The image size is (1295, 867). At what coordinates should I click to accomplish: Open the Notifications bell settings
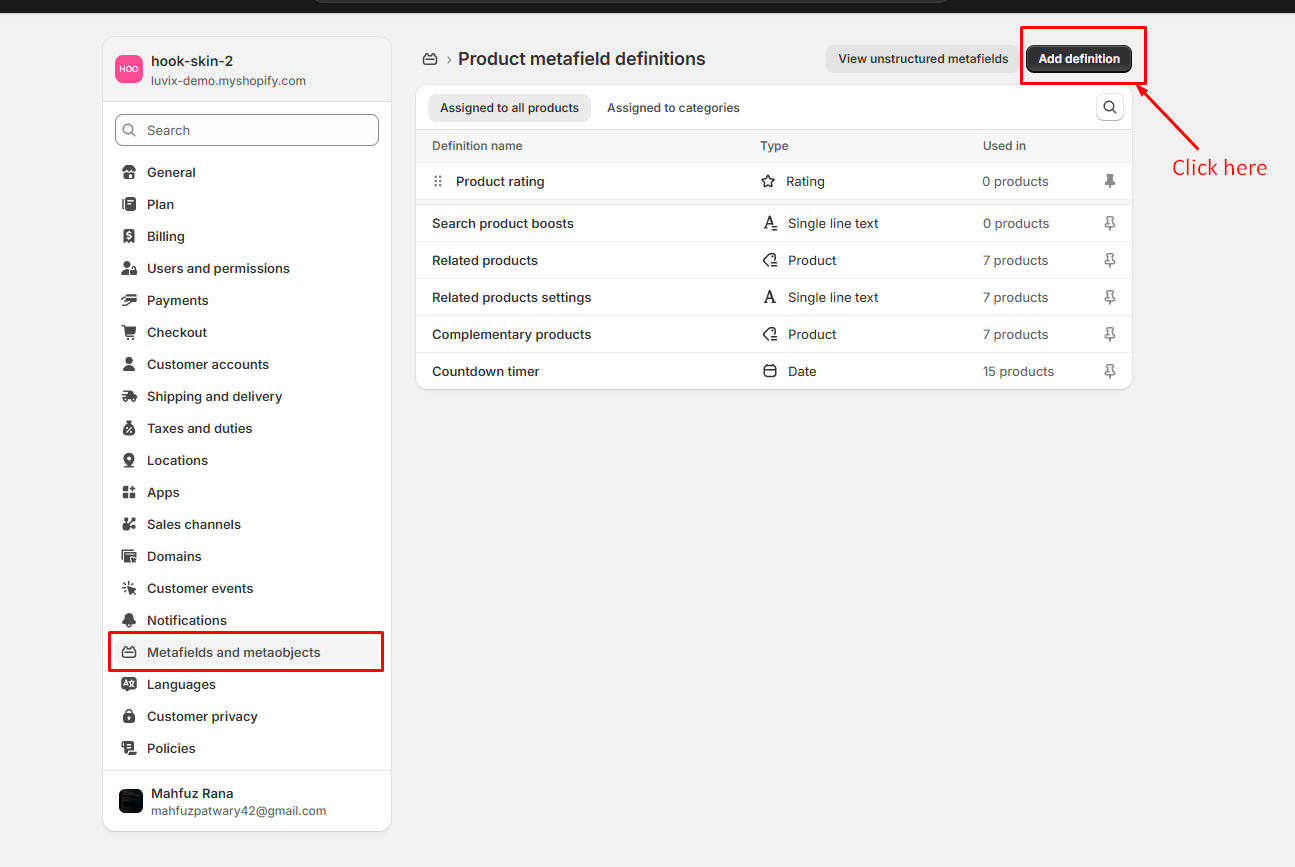[186, 620]
